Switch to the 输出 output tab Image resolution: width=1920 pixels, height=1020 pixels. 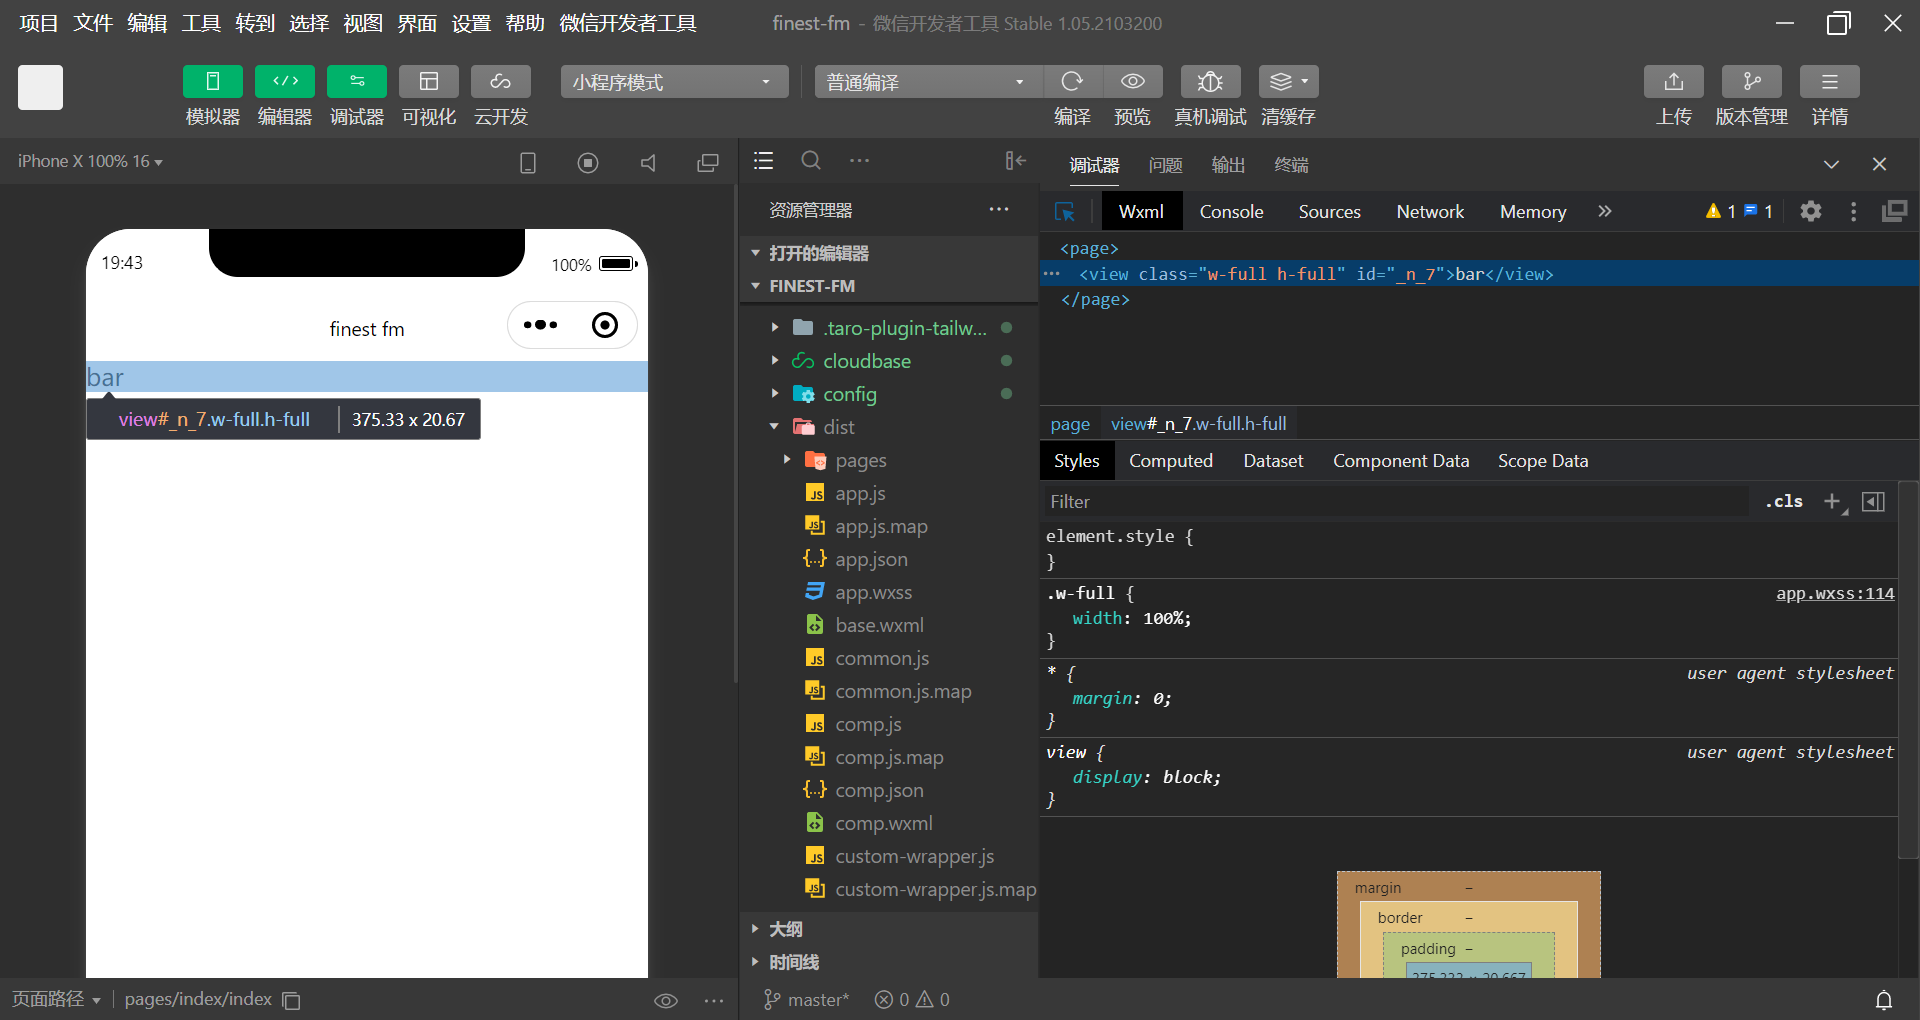1229,165
